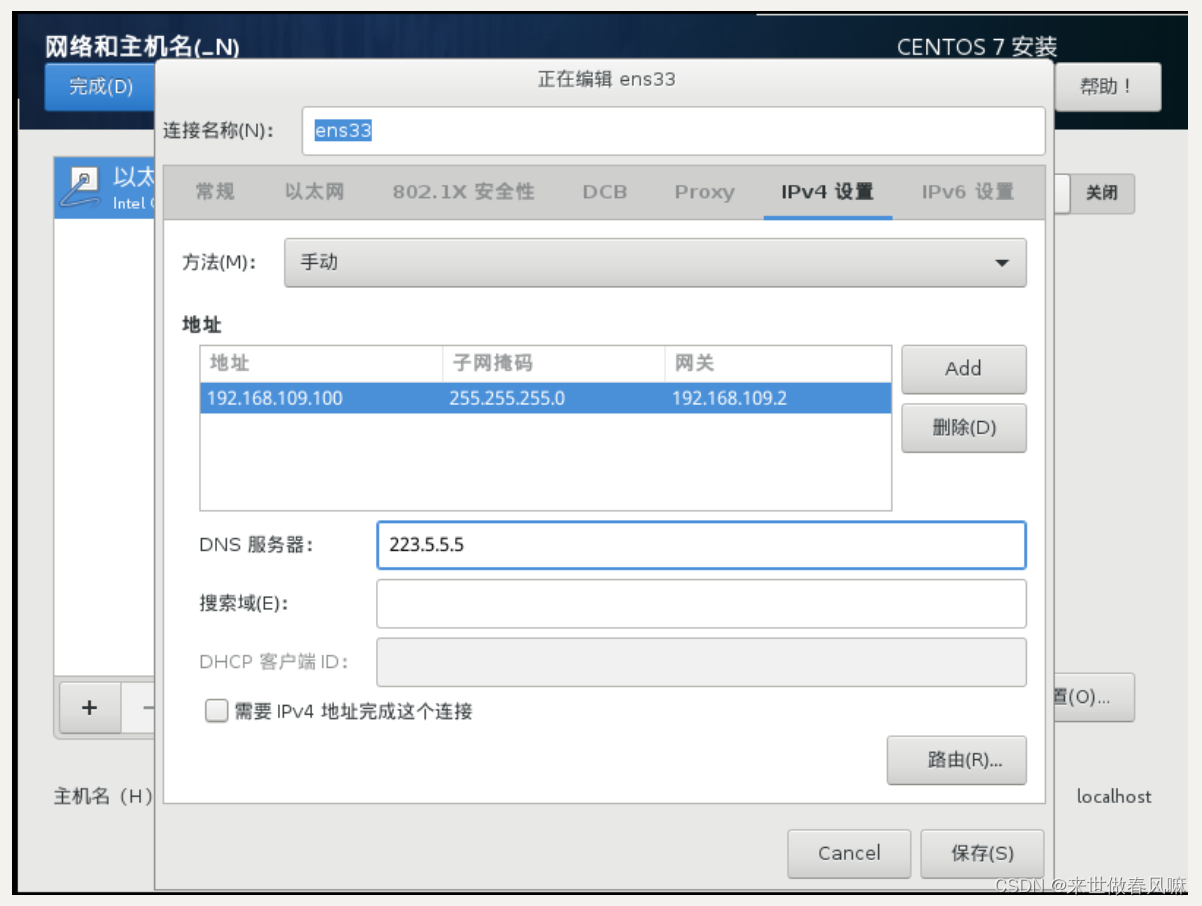Screen dimensions: 1202x906
Task: Open the Proxy tab
Action: click(704, 192)
